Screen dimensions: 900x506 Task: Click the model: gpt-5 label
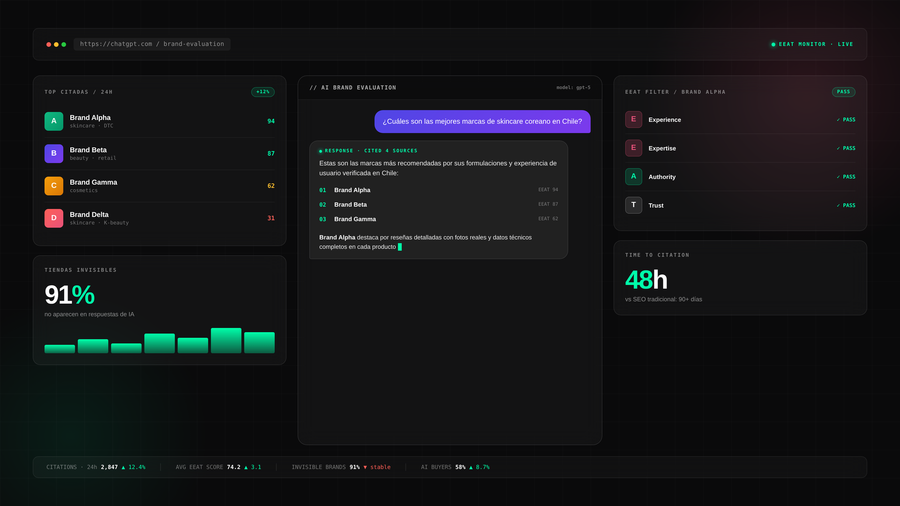573,88
